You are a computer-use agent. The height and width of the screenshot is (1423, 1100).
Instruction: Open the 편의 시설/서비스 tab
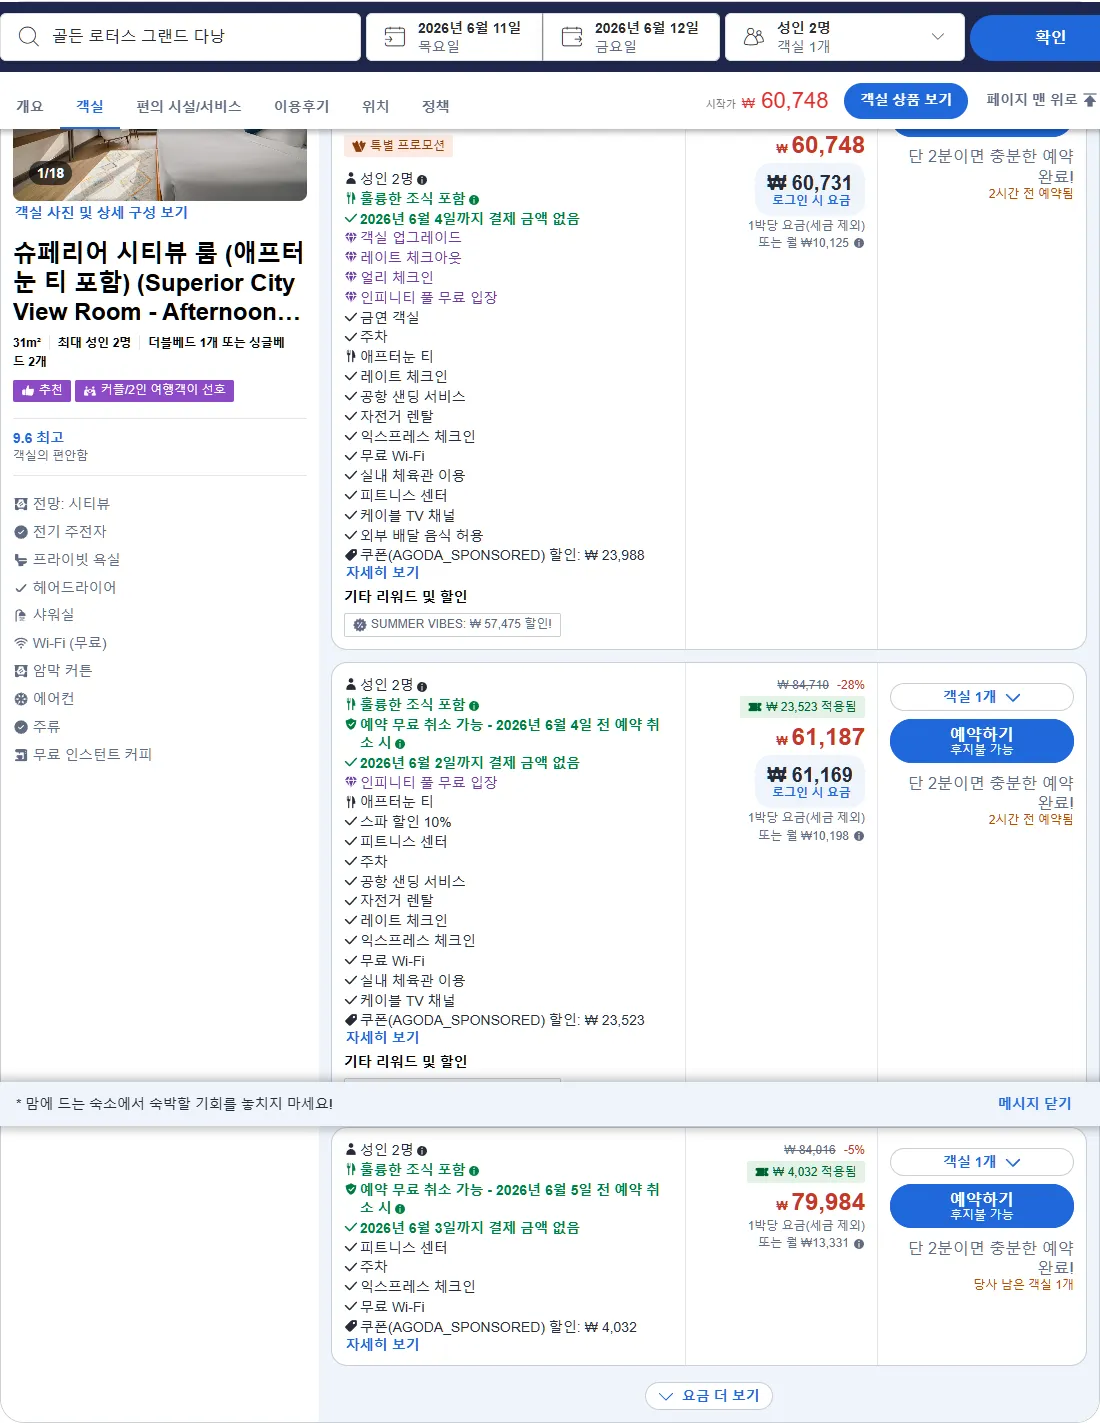pyautogui.click(x=189, y=106)
